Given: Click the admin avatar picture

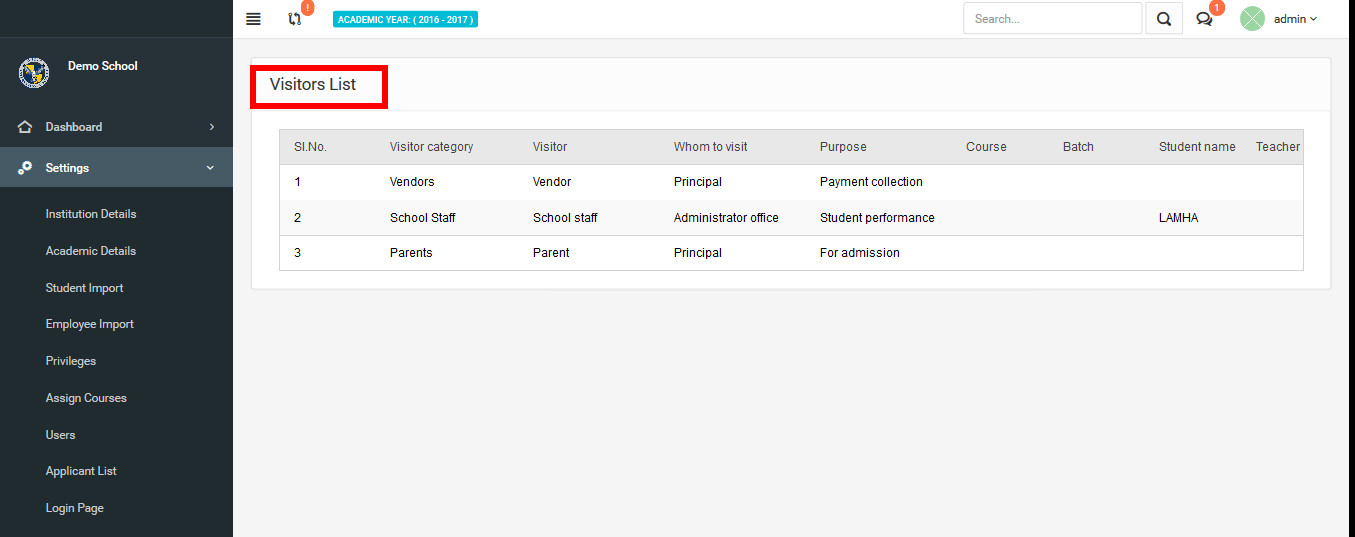Looking at the screenshot, I should (1252, 18).
